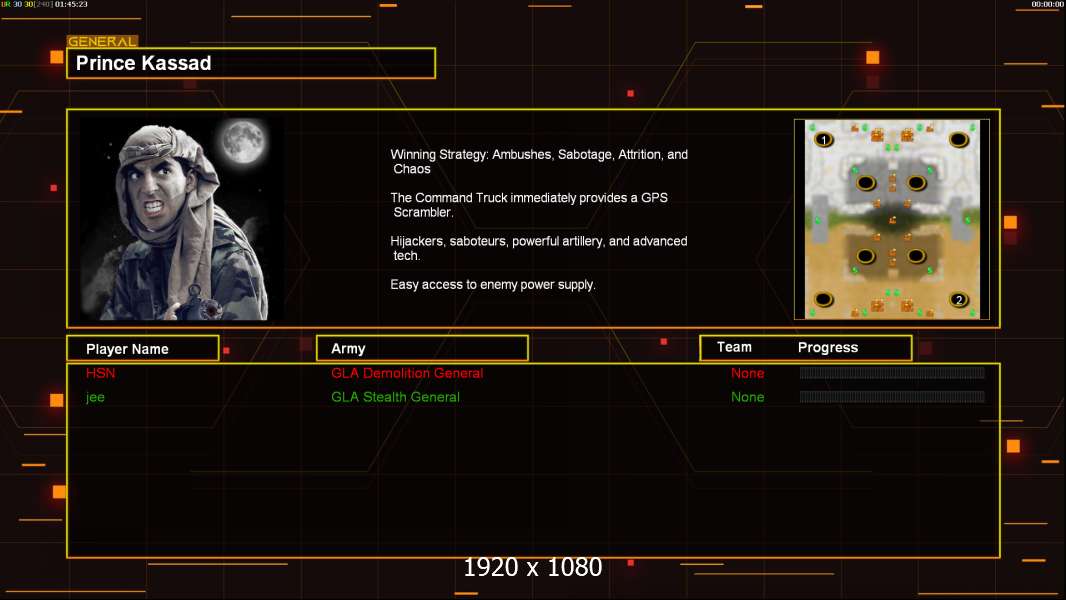Click the map preview thumbnail
Screen dimensions: 1066x600
(x=891, y=219)
